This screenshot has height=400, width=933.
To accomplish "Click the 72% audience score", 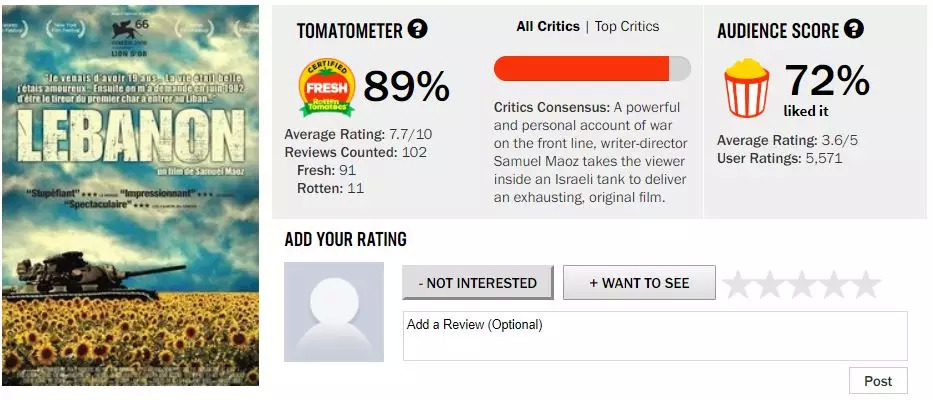I will pos(825,81).
